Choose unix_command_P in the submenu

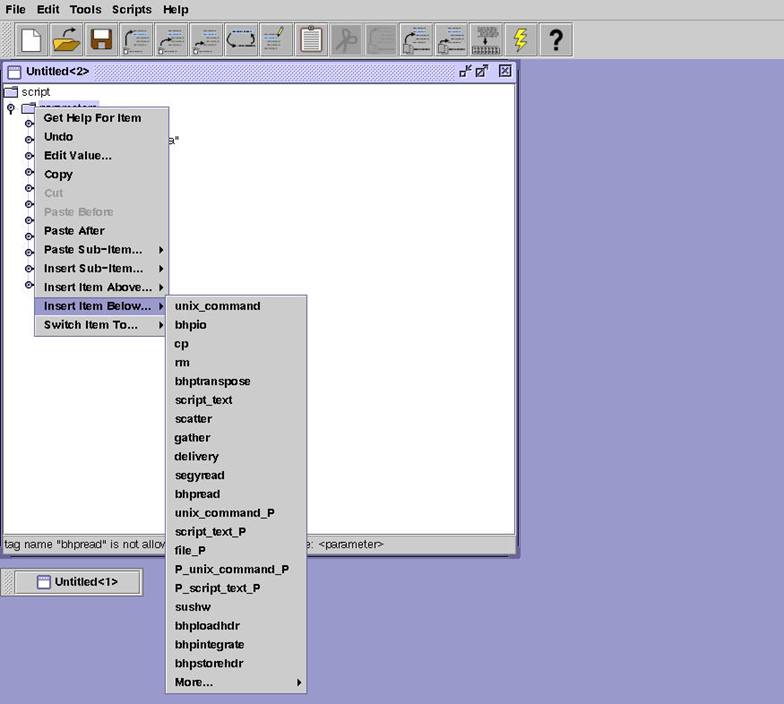236,513
